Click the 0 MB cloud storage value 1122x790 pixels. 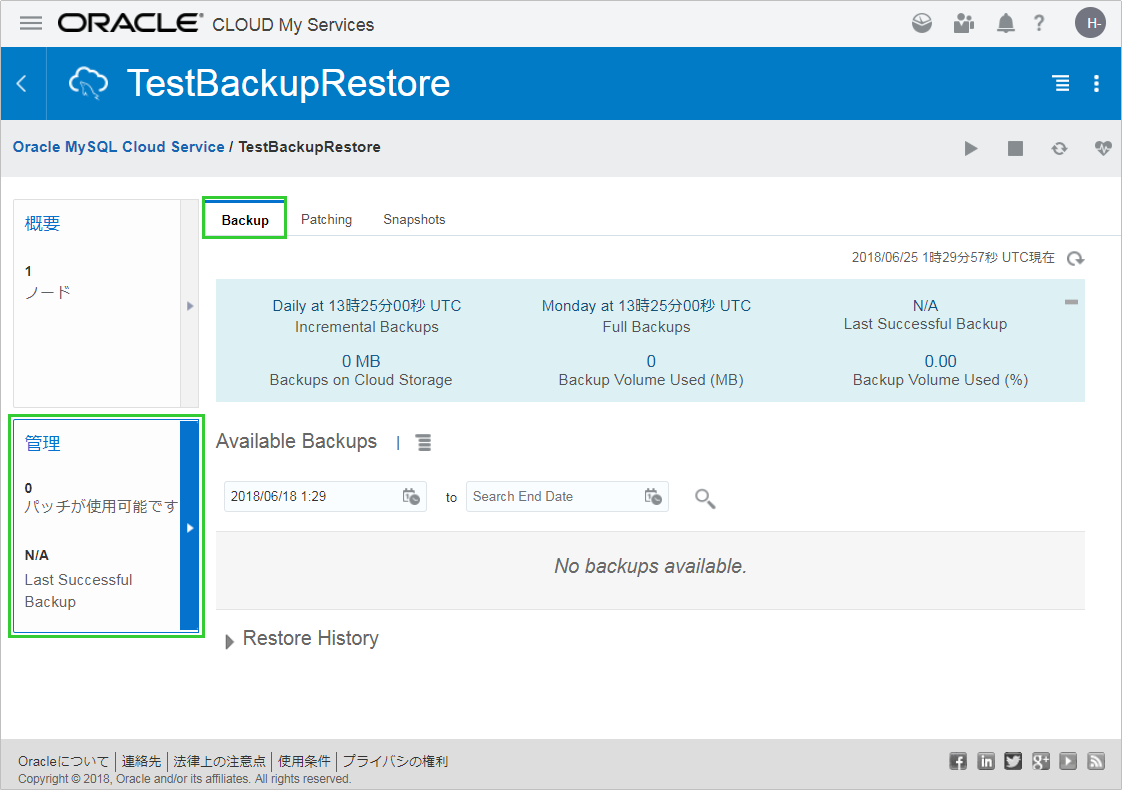[361, 361]
